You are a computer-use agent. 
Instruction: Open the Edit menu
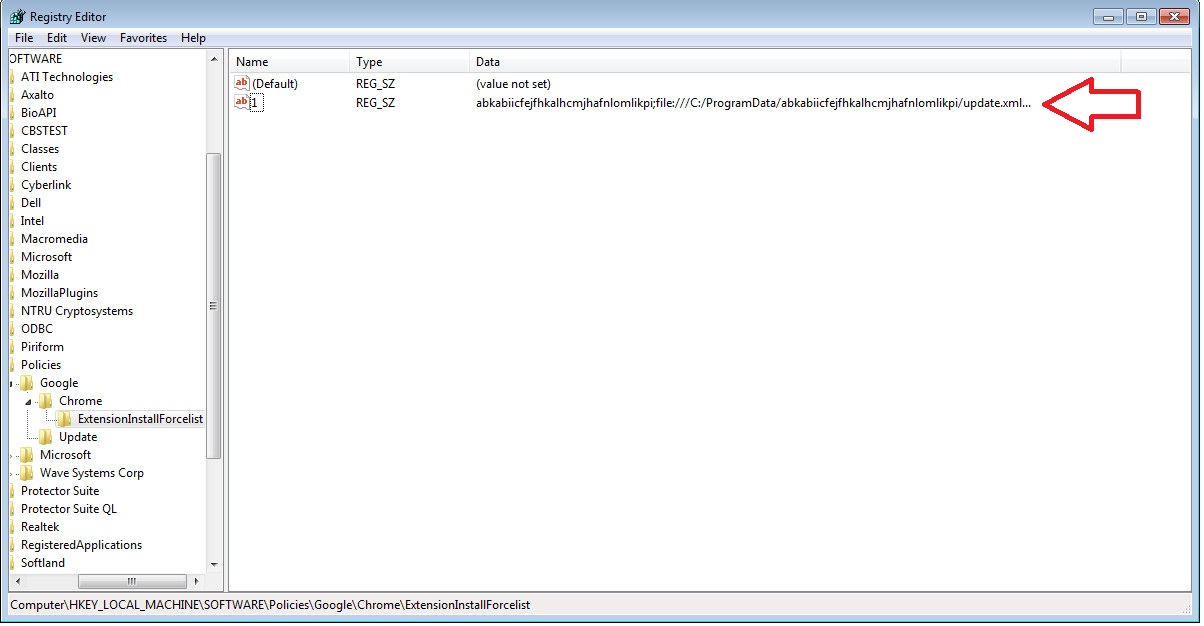57,38
